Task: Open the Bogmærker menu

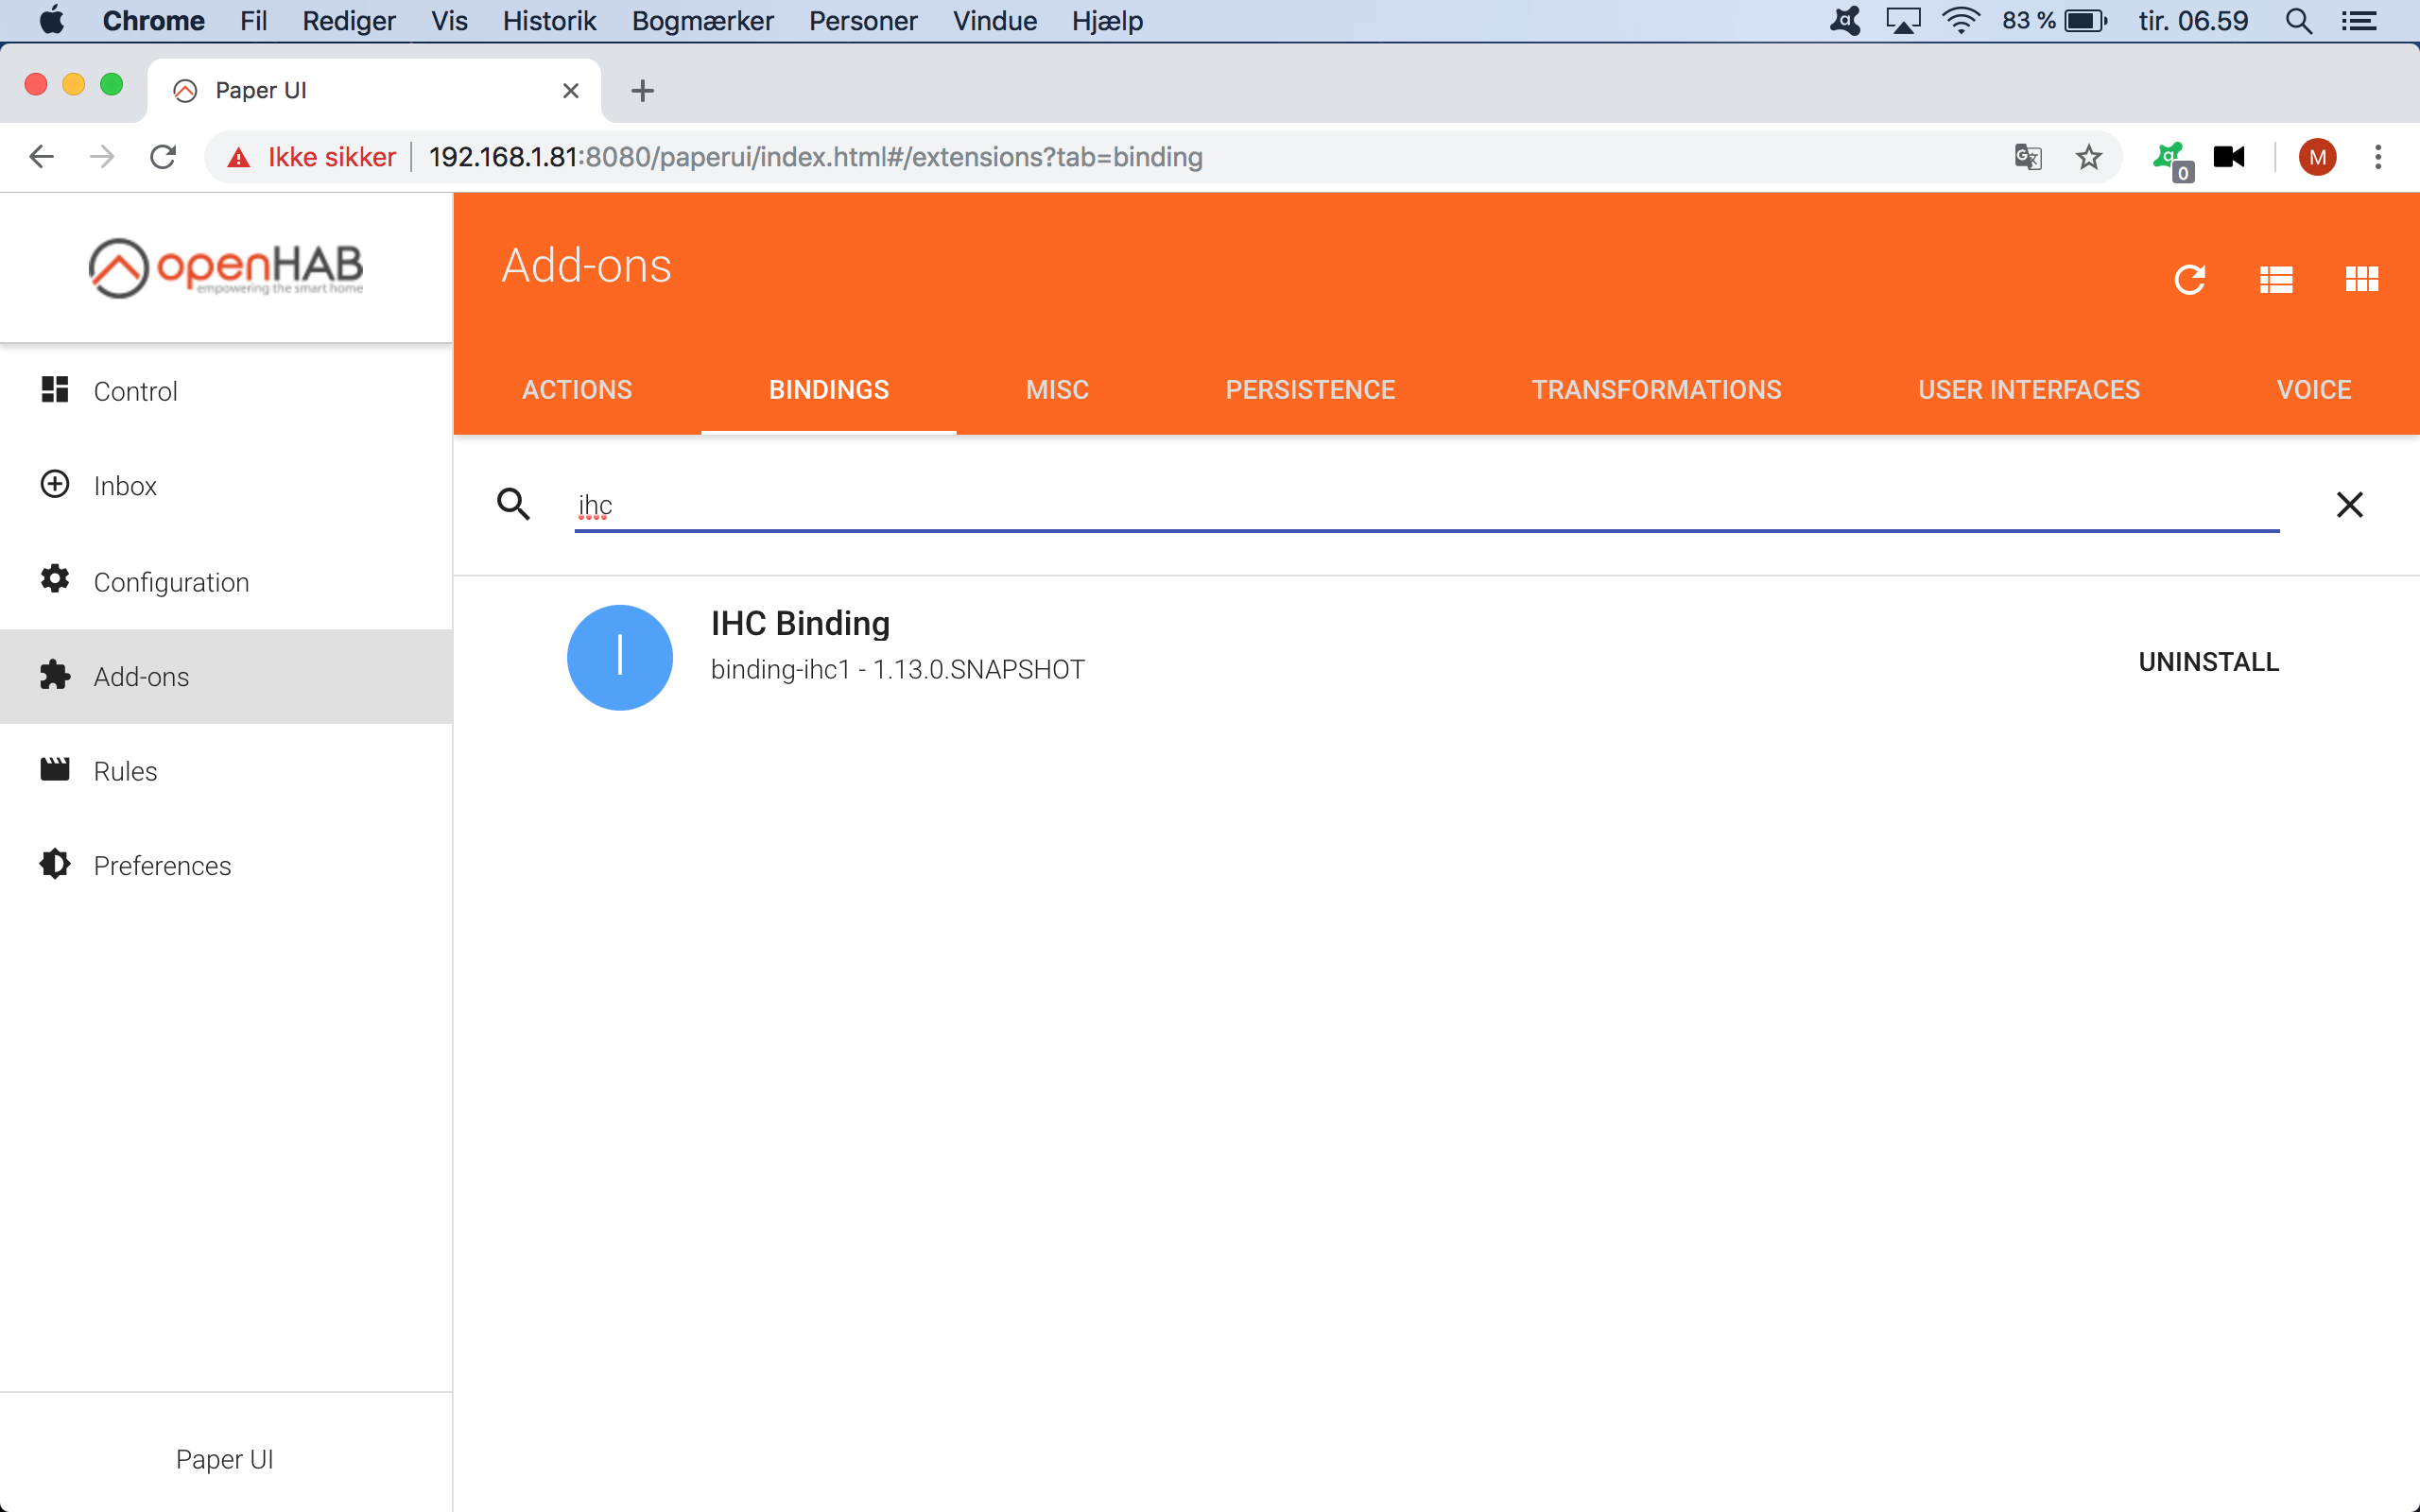Action: 702,21
